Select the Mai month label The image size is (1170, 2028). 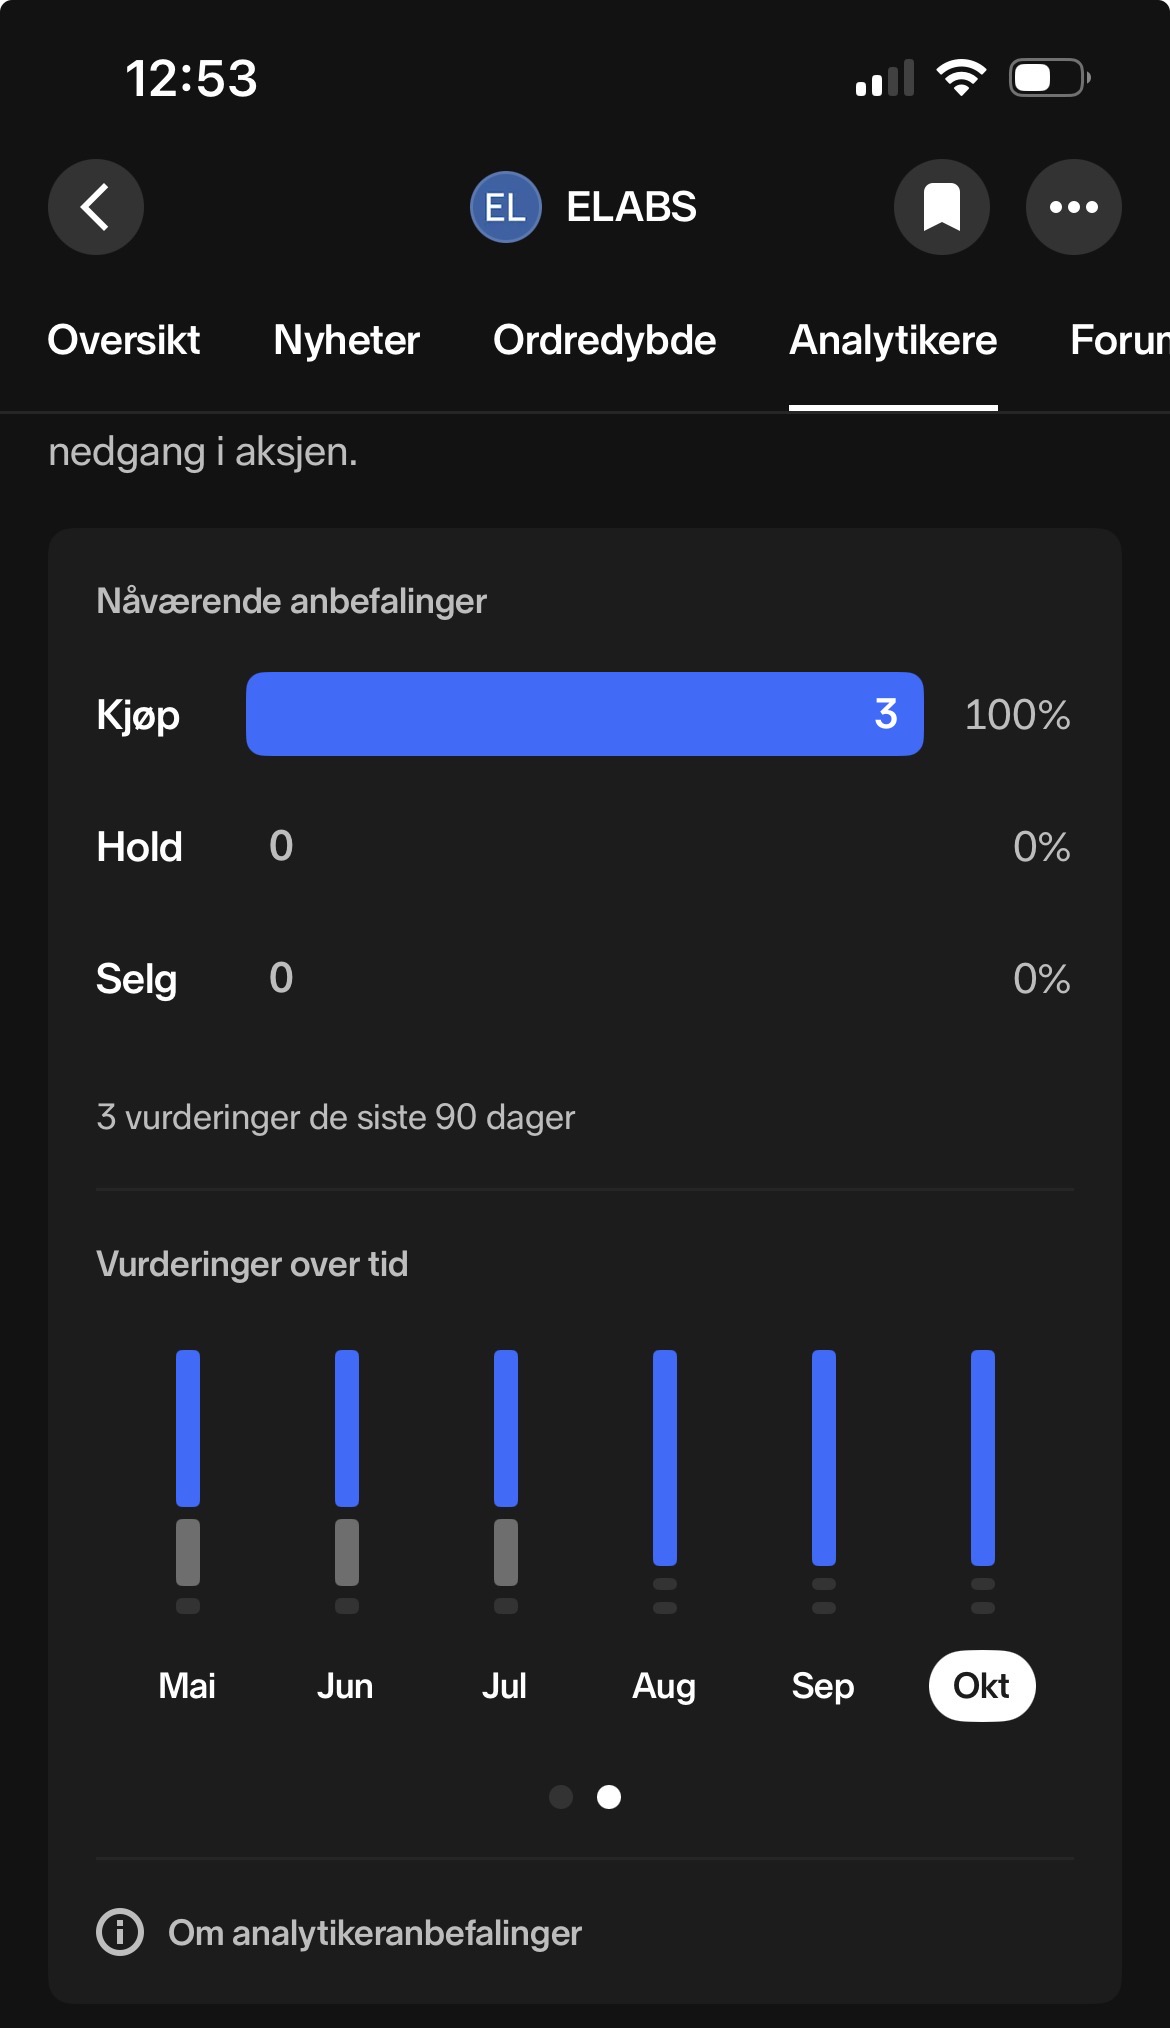tap(187, 1686)
